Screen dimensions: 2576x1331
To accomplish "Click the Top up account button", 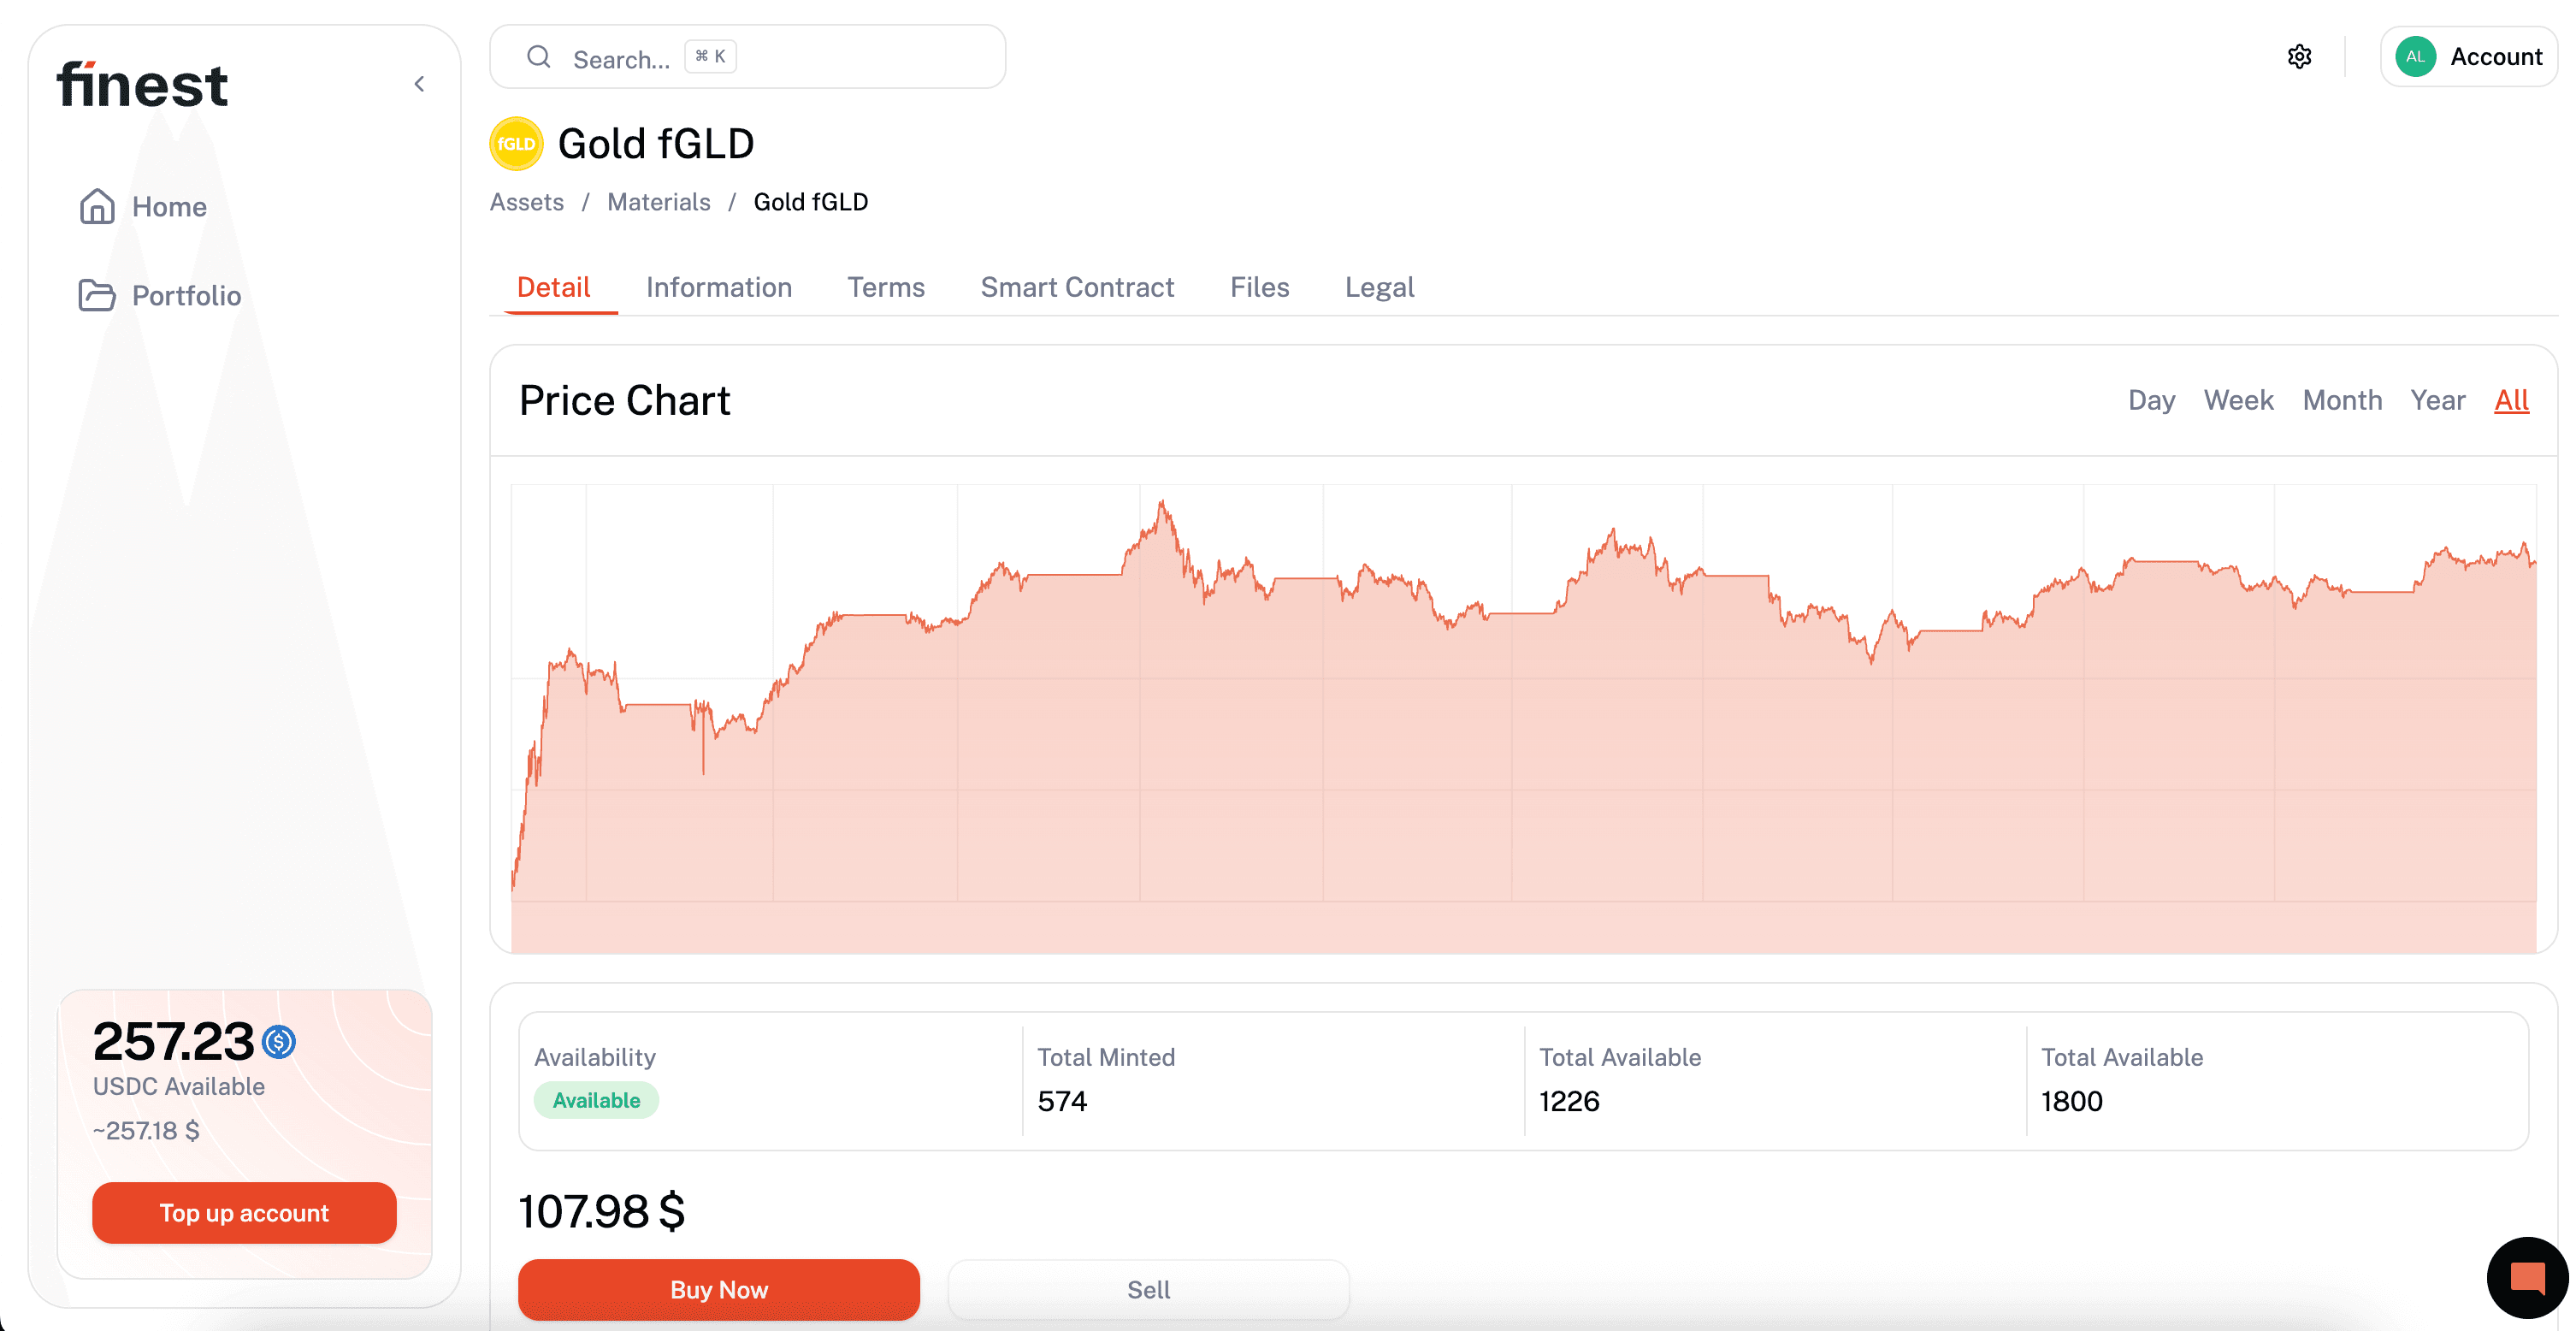I will coord(244,1212).
